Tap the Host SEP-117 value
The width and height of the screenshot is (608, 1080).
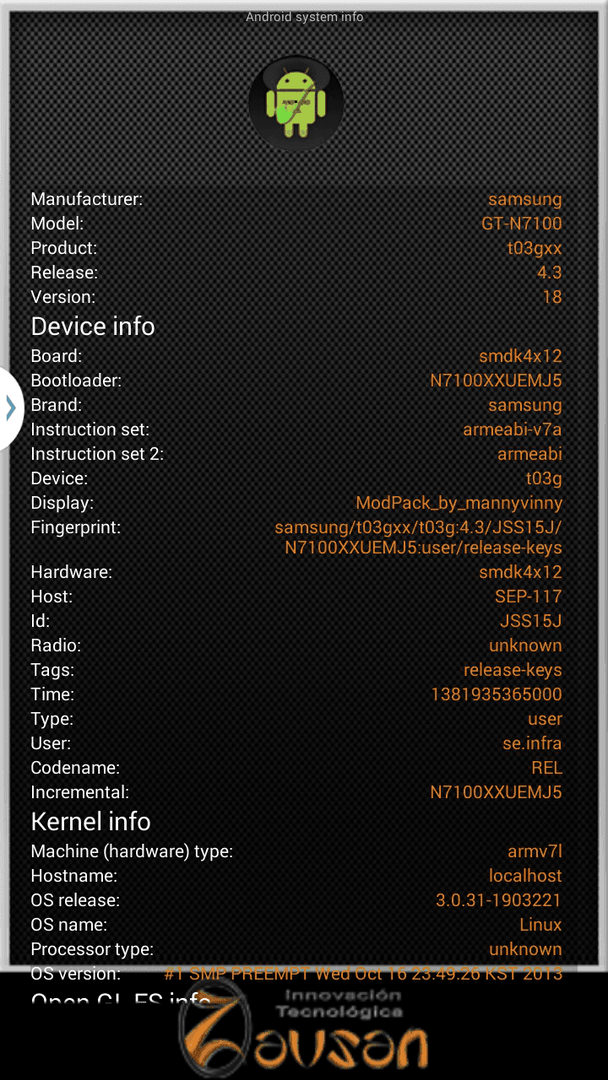[x=528, y=596]
